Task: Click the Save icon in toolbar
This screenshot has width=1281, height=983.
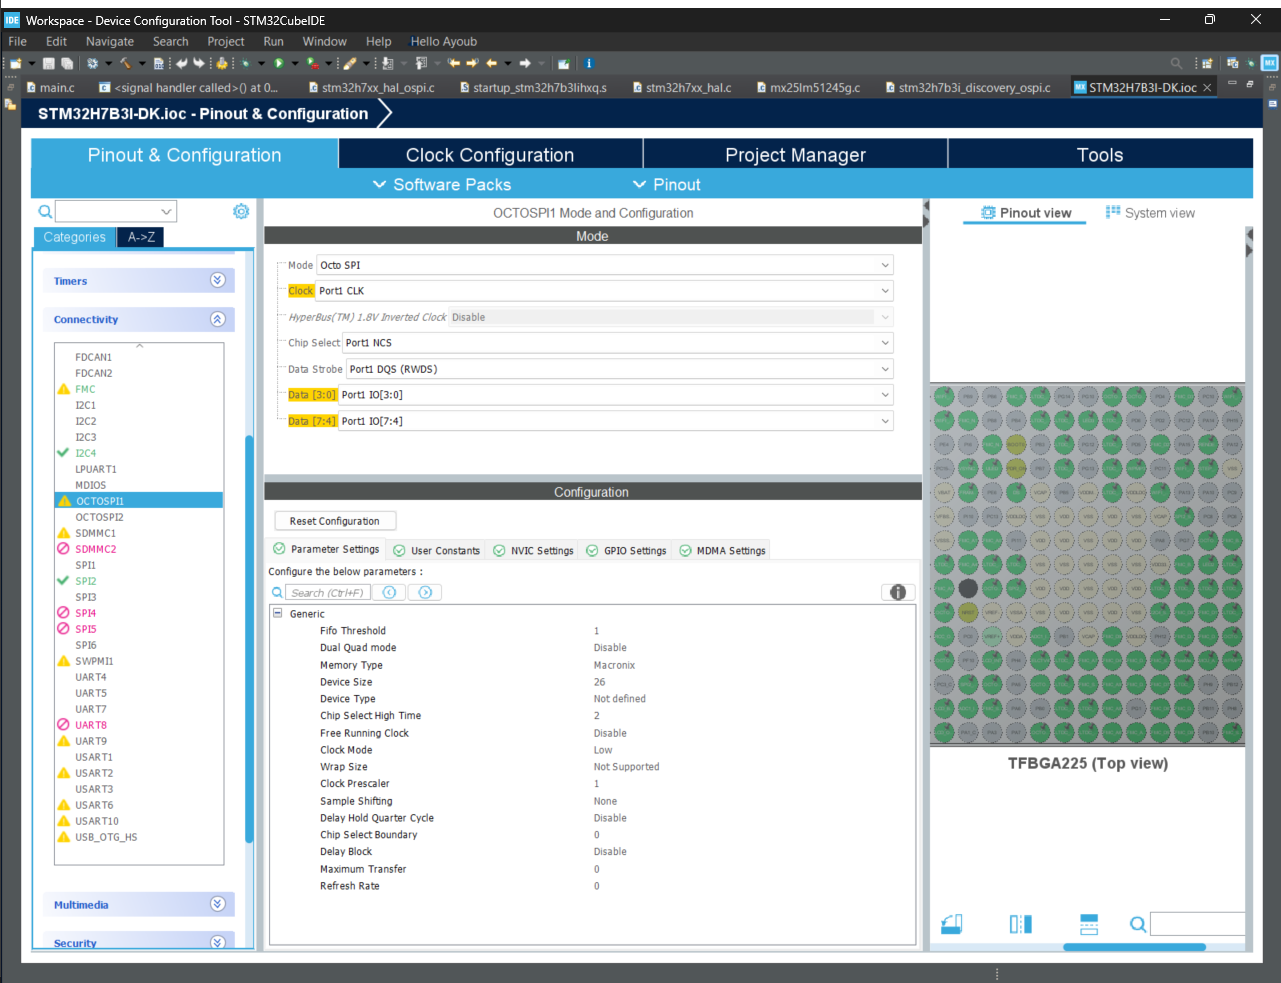Action: [48, 63]
